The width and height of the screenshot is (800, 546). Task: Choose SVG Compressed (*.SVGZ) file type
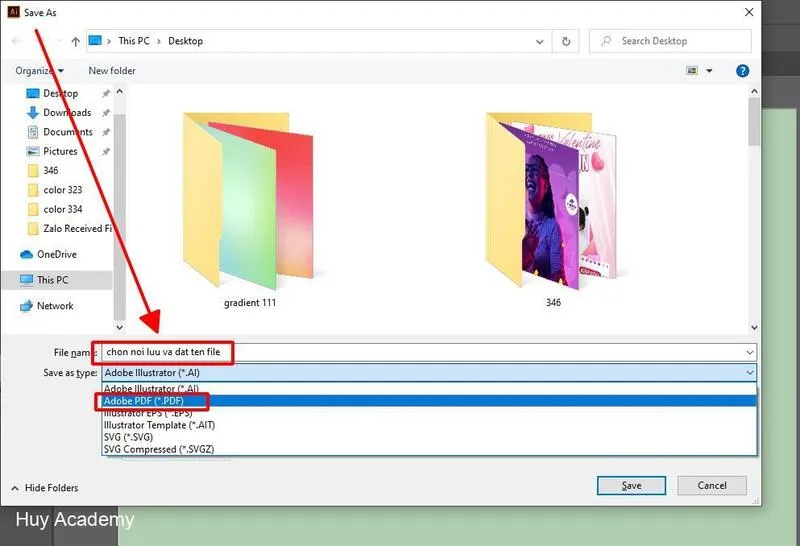coord(429,450)
